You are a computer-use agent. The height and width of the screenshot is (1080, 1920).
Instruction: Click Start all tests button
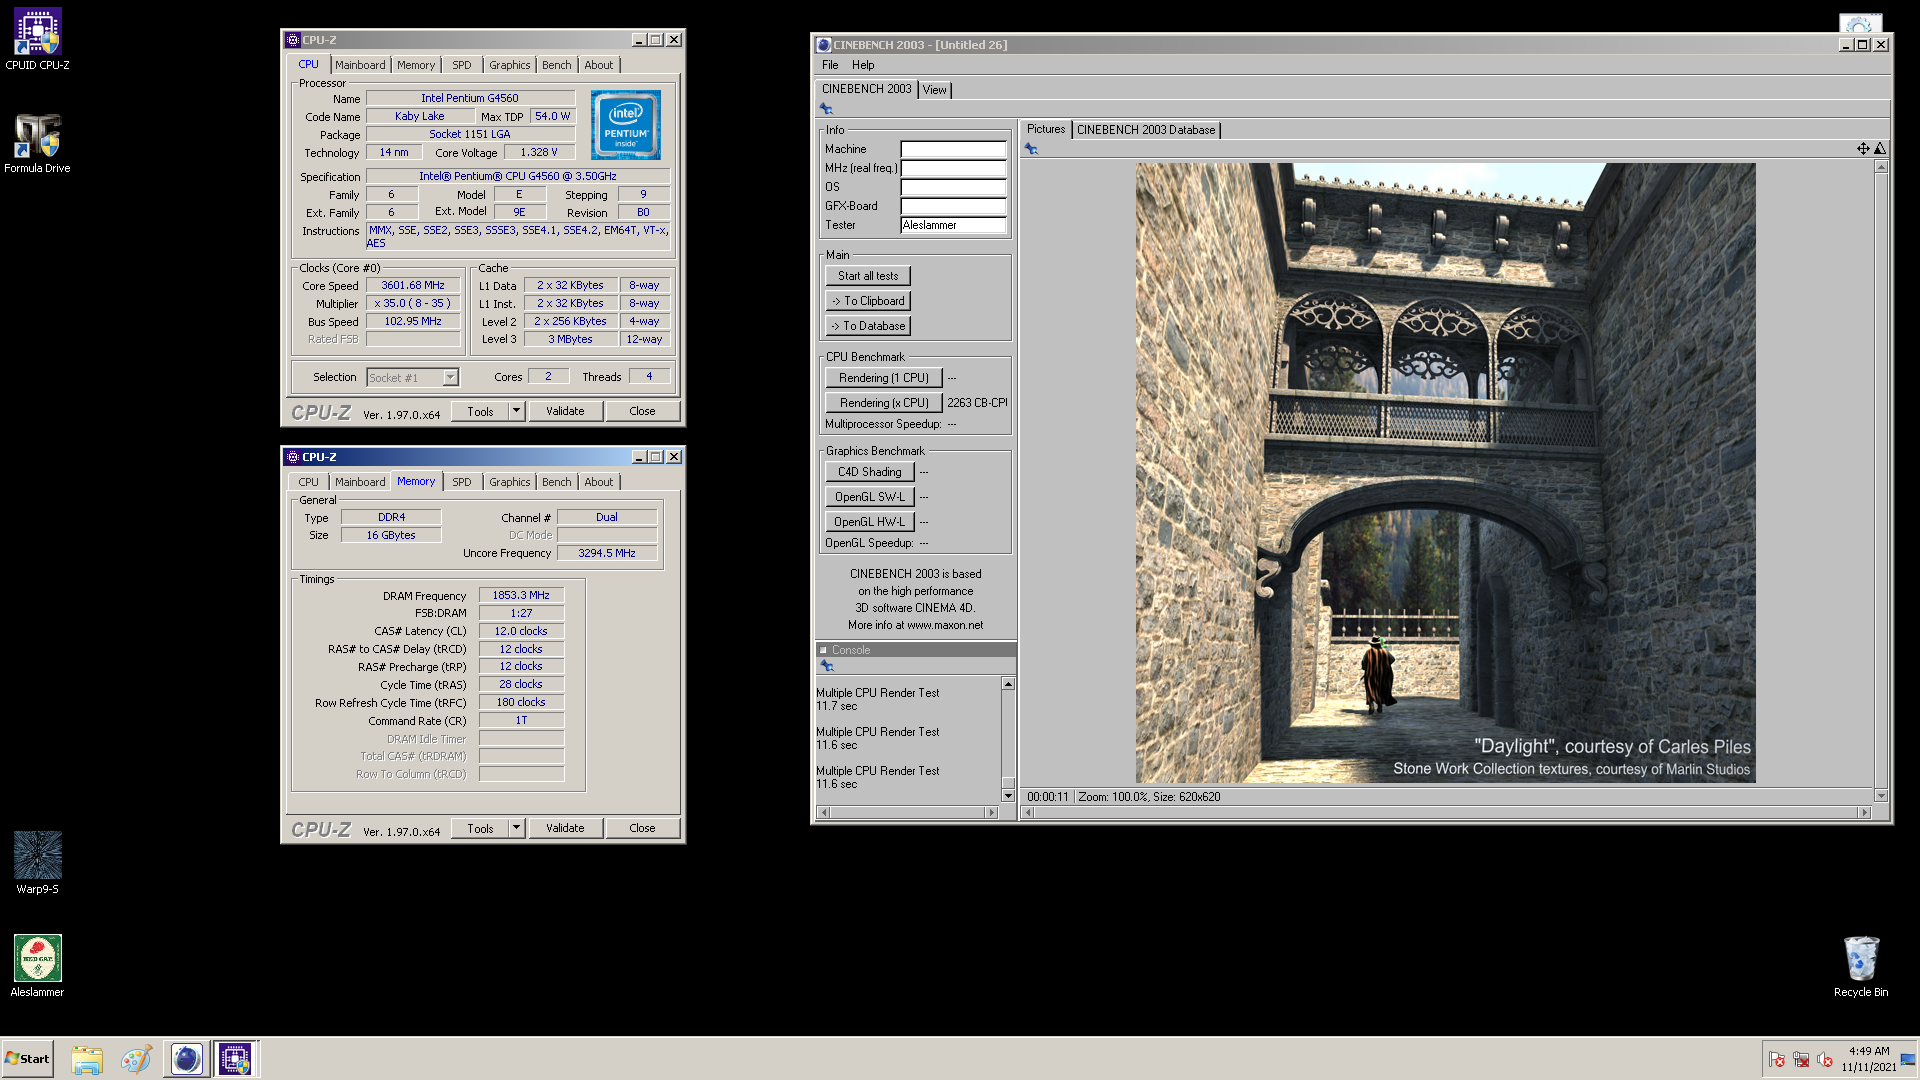point(868,276)
